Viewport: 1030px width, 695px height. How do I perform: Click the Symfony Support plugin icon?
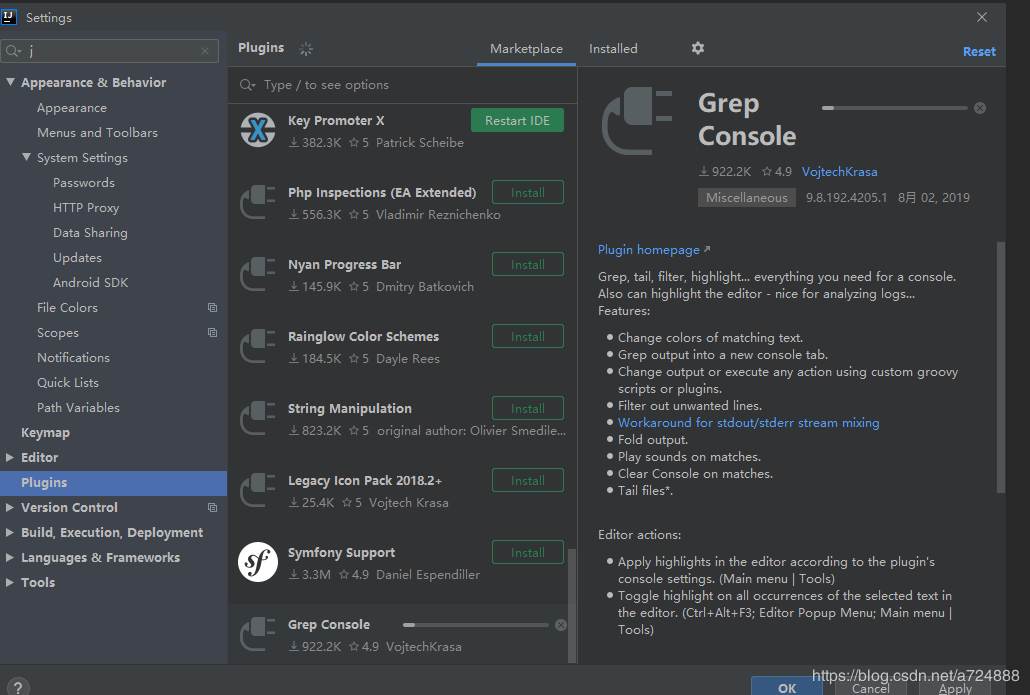258,562
